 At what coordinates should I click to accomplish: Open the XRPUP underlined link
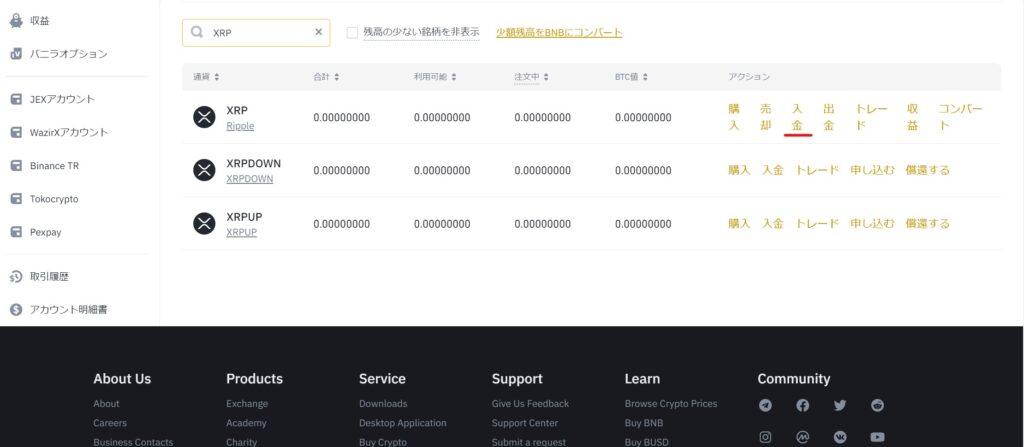click(242, 232)
